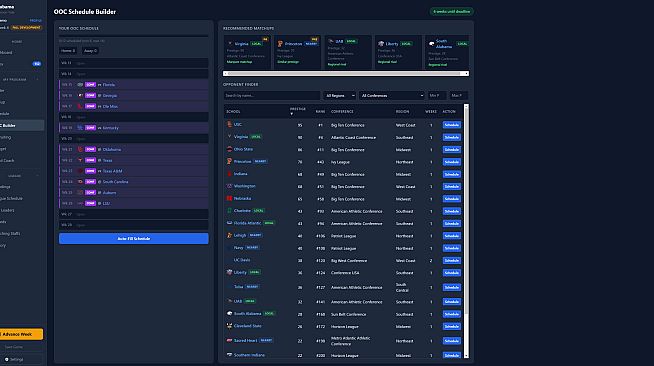Screen dimensions: 654x366
Task: Click the search by name field
Action: (272, 95)
